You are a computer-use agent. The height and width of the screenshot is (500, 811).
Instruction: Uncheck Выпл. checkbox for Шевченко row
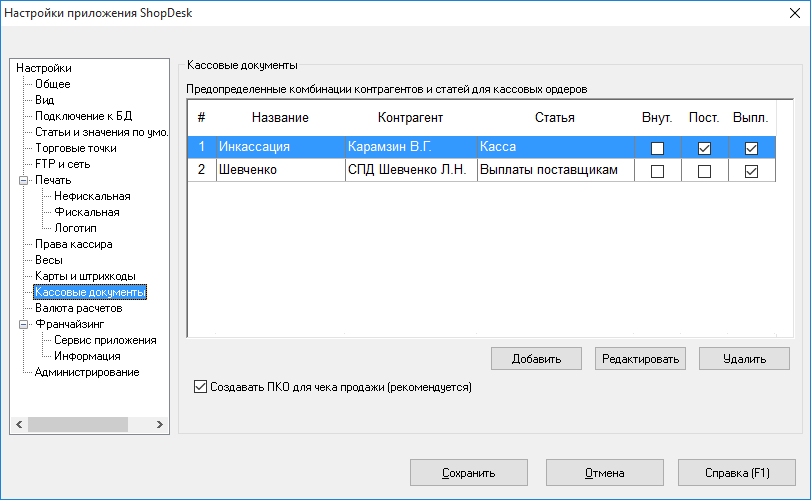(752, 171)
